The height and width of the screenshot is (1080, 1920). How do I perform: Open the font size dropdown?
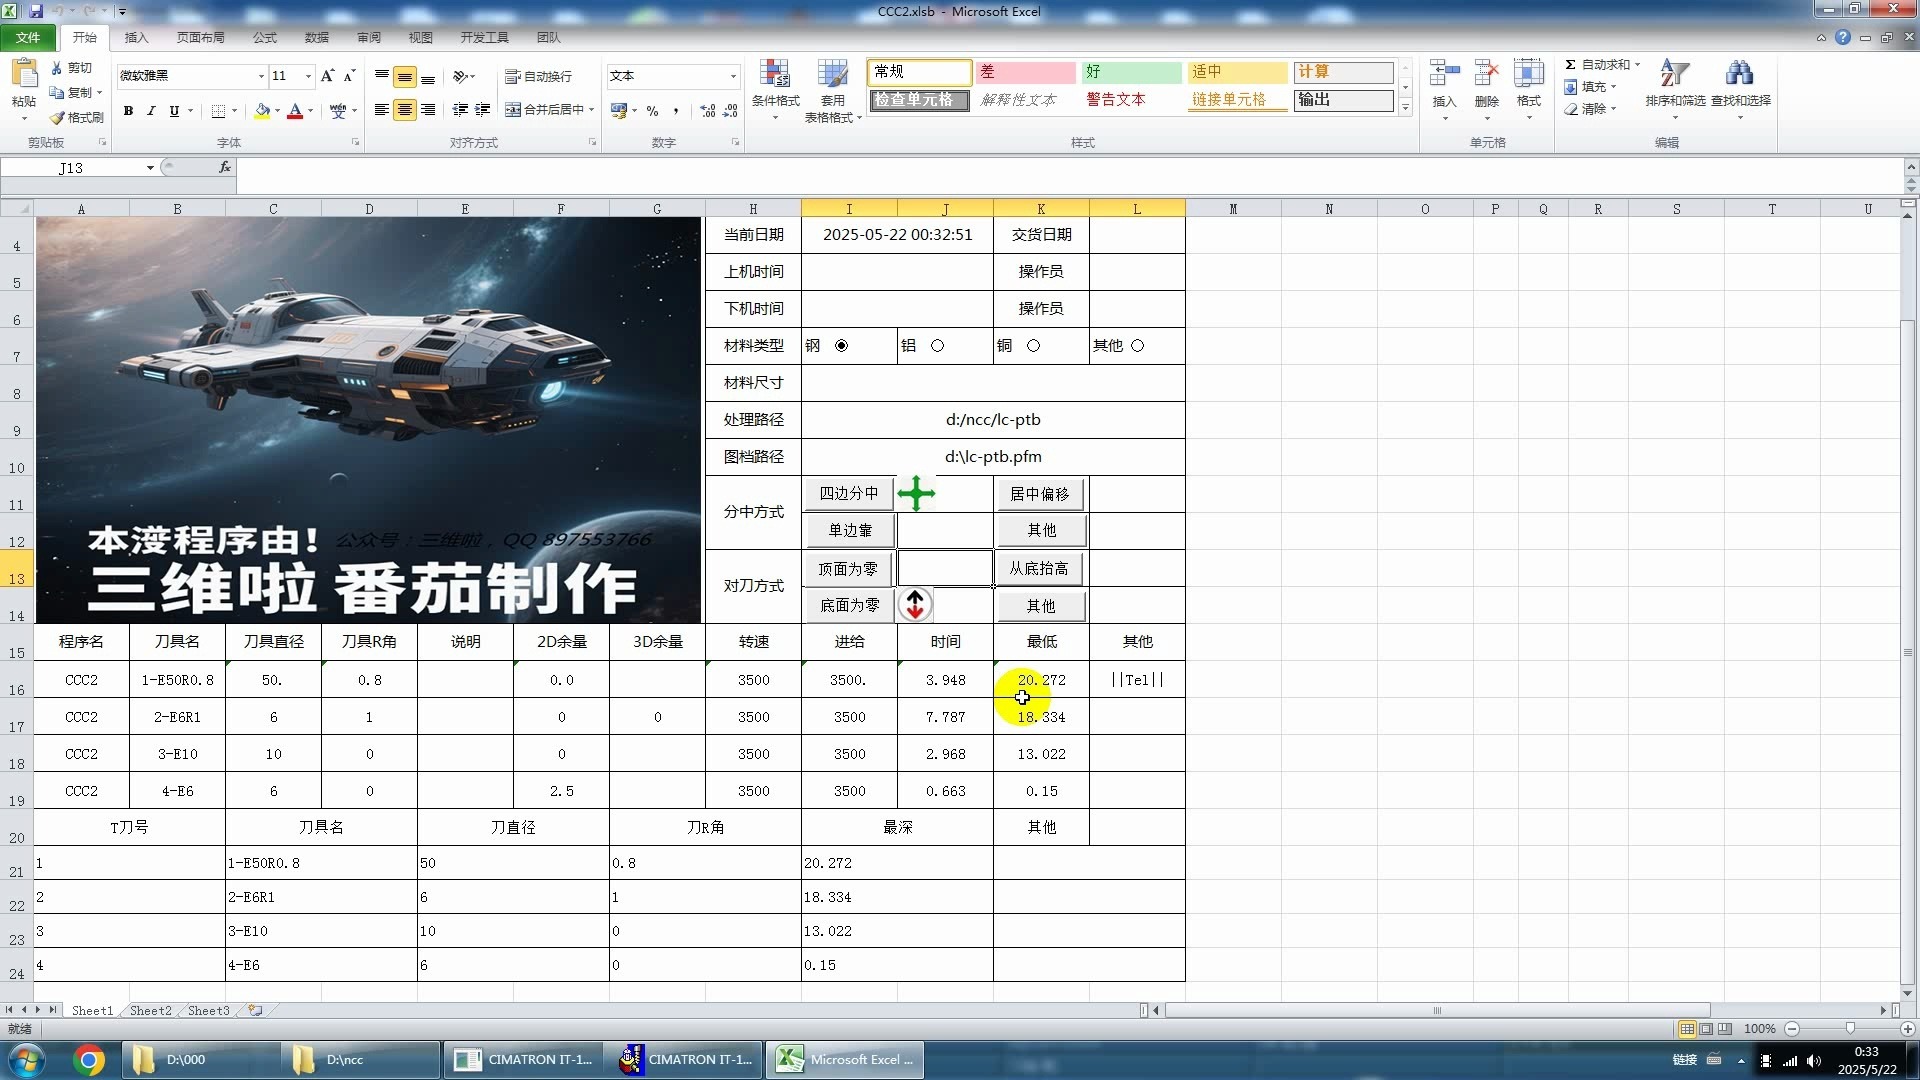(x=307, y=76)
